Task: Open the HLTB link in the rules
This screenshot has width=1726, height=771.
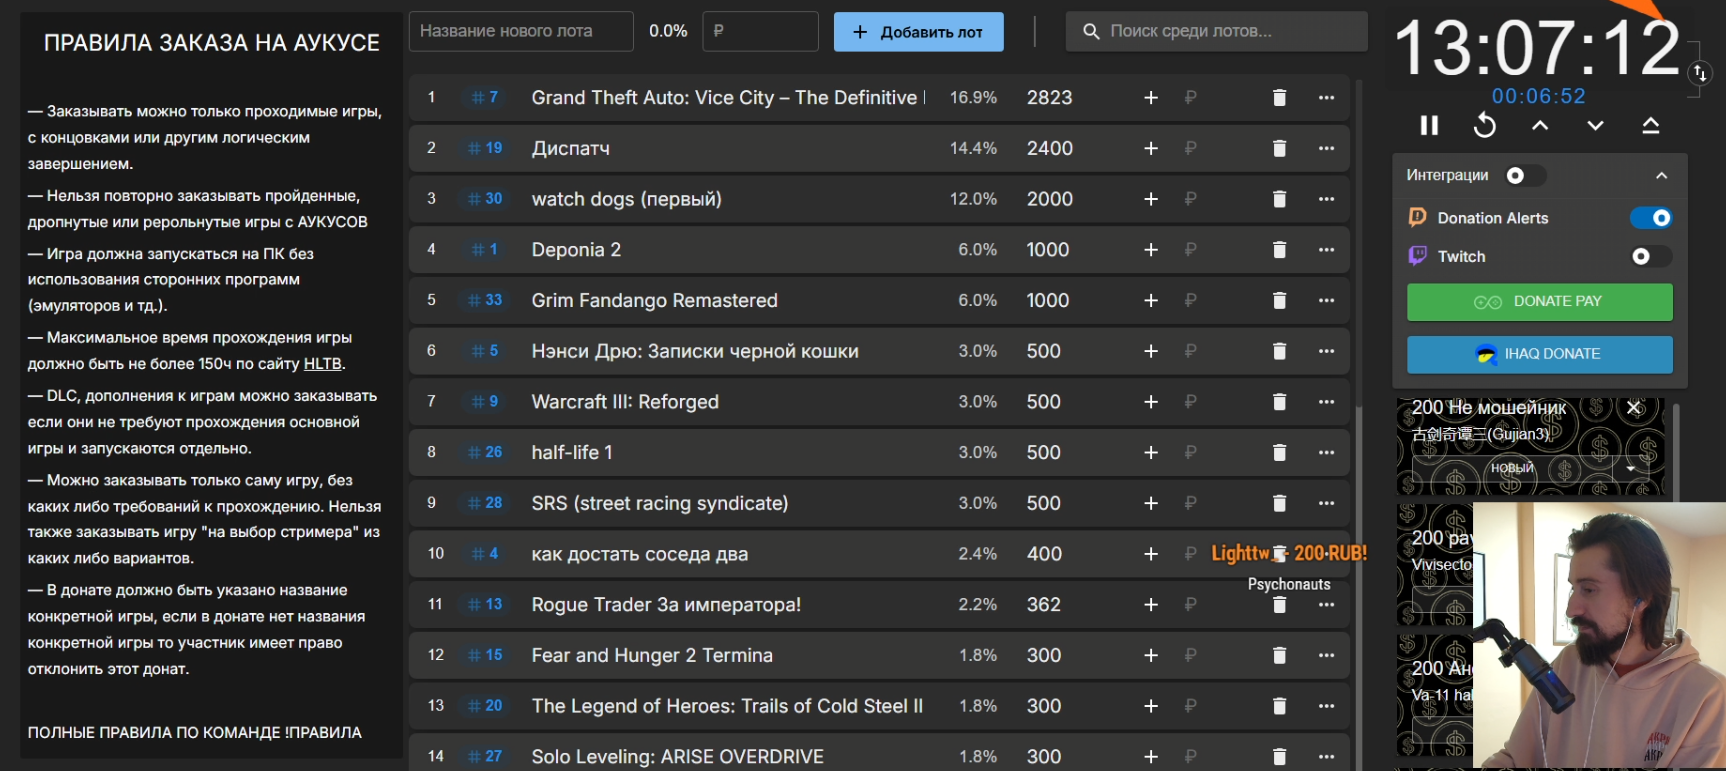Action: [x=323, y=364]
